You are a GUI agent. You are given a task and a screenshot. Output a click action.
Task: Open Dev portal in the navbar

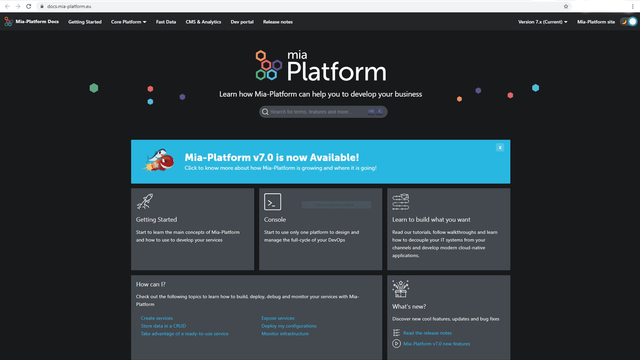242,22
